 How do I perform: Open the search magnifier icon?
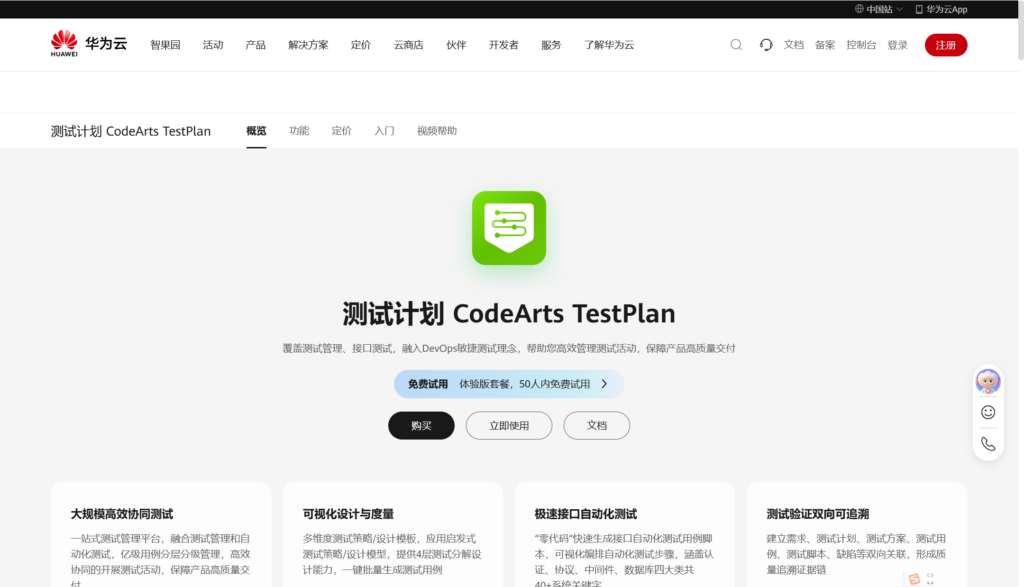tap(736, 44)
